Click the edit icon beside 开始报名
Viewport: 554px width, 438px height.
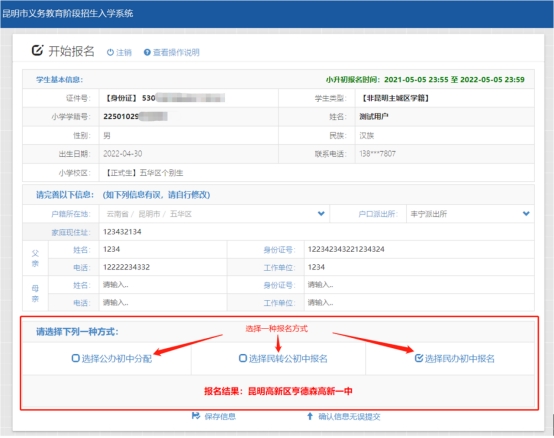[x=37, y=51]
